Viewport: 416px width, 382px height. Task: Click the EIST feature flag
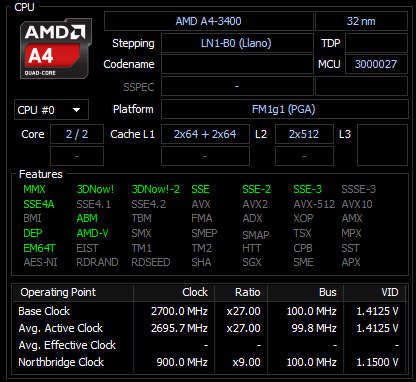[87, 248]
